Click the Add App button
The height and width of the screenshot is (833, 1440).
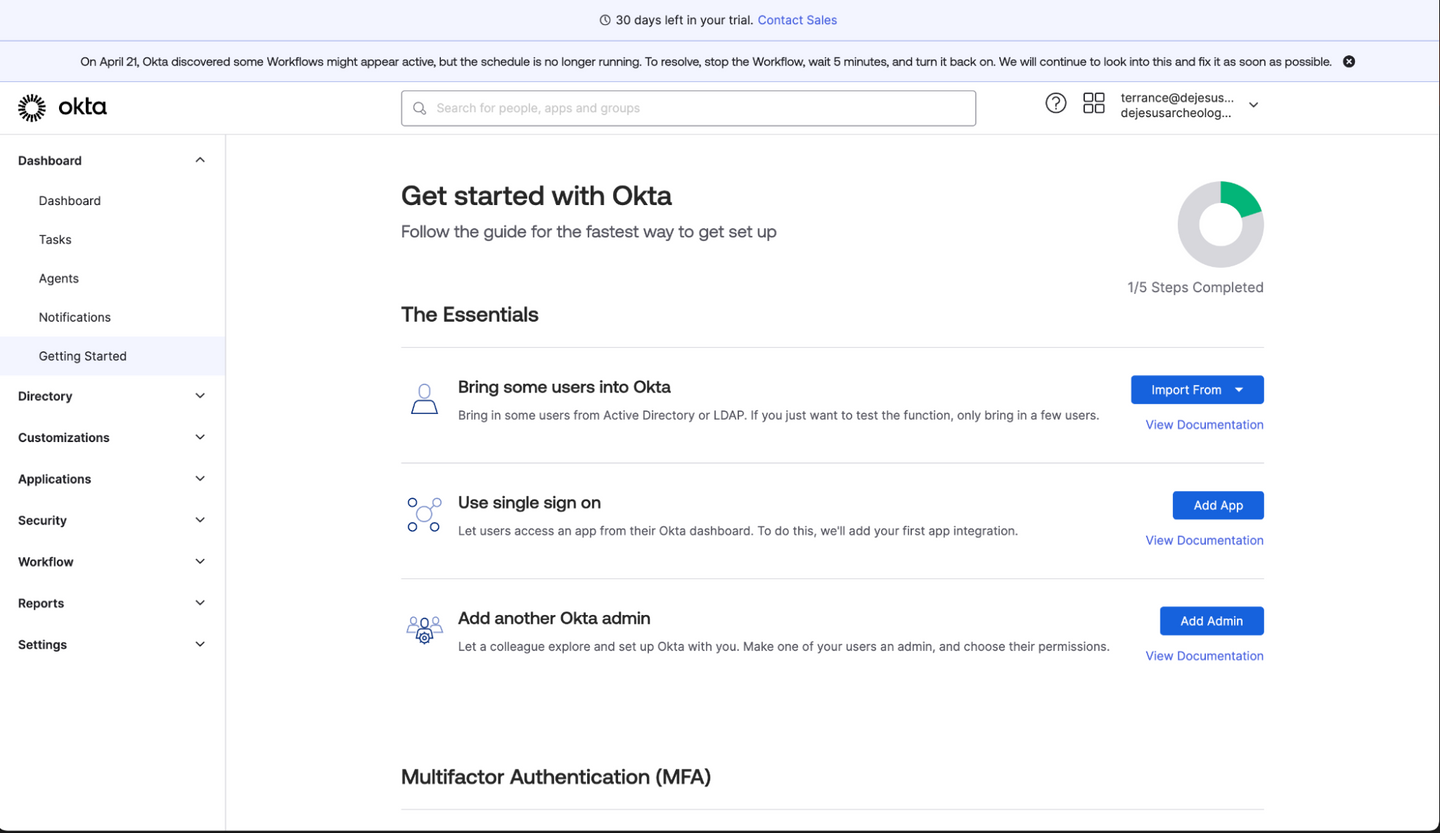point(1217,505)
